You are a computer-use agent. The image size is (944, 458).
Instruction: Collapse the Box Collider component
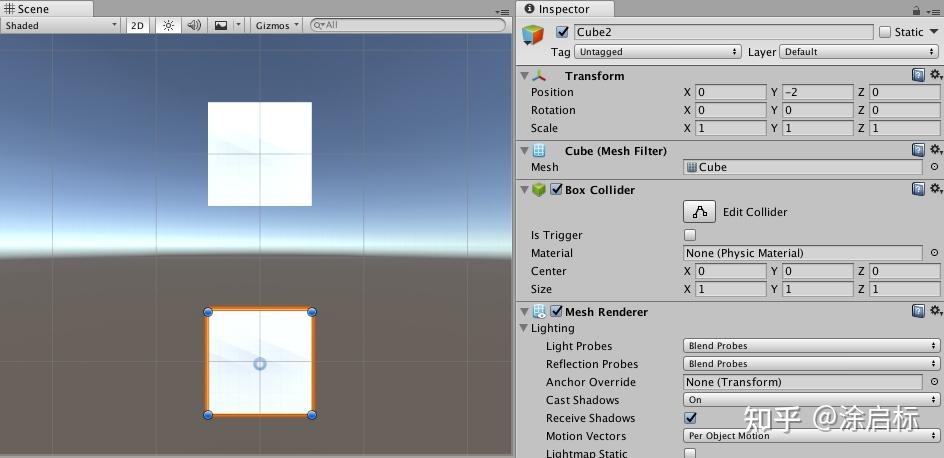524,190
